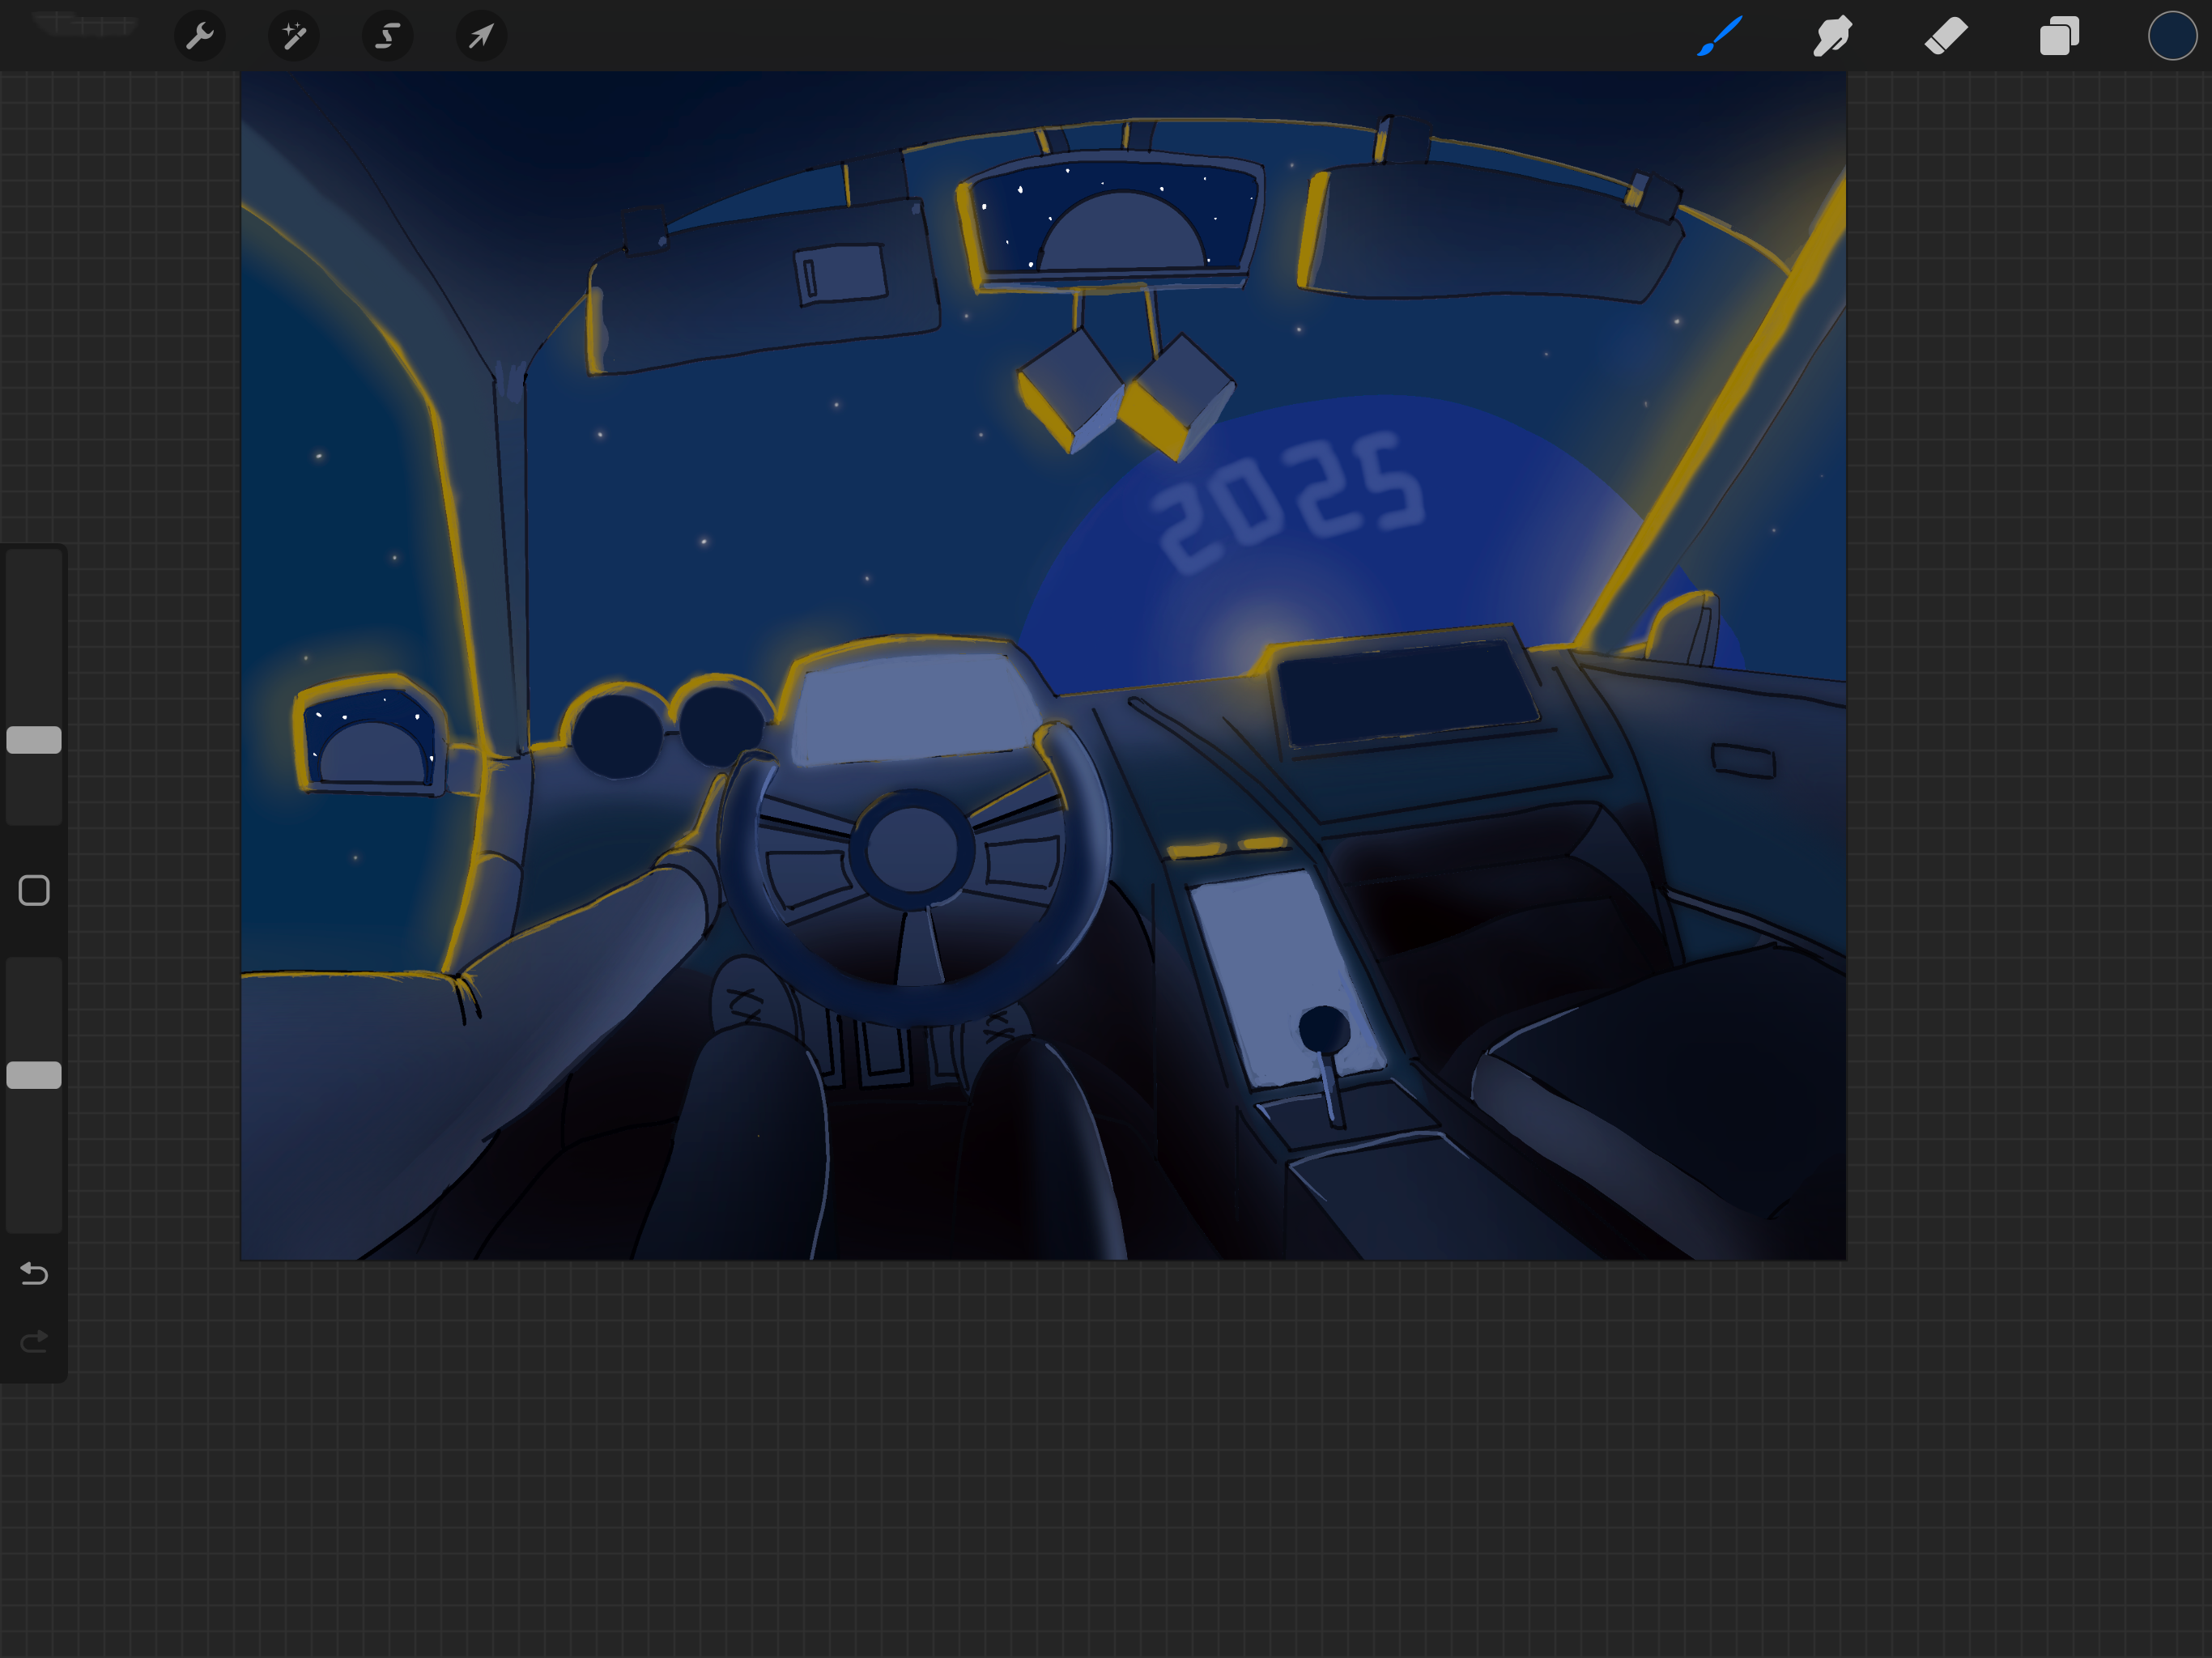This screenshot has height=1658, width=2212.
Task: Open the Adjustments magic wand menu
Action: point(294,37)
